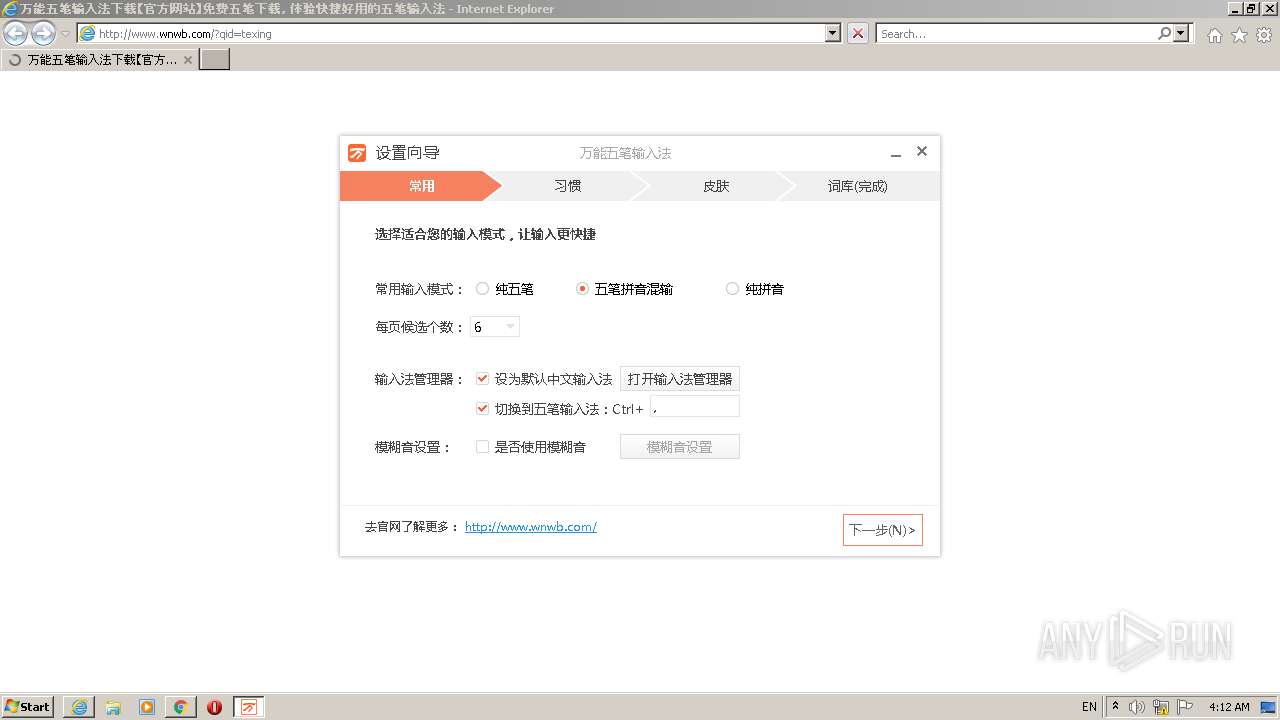Open media player taskbar icon
Viewport: 1280px width, 720px height.
point(147,707)
